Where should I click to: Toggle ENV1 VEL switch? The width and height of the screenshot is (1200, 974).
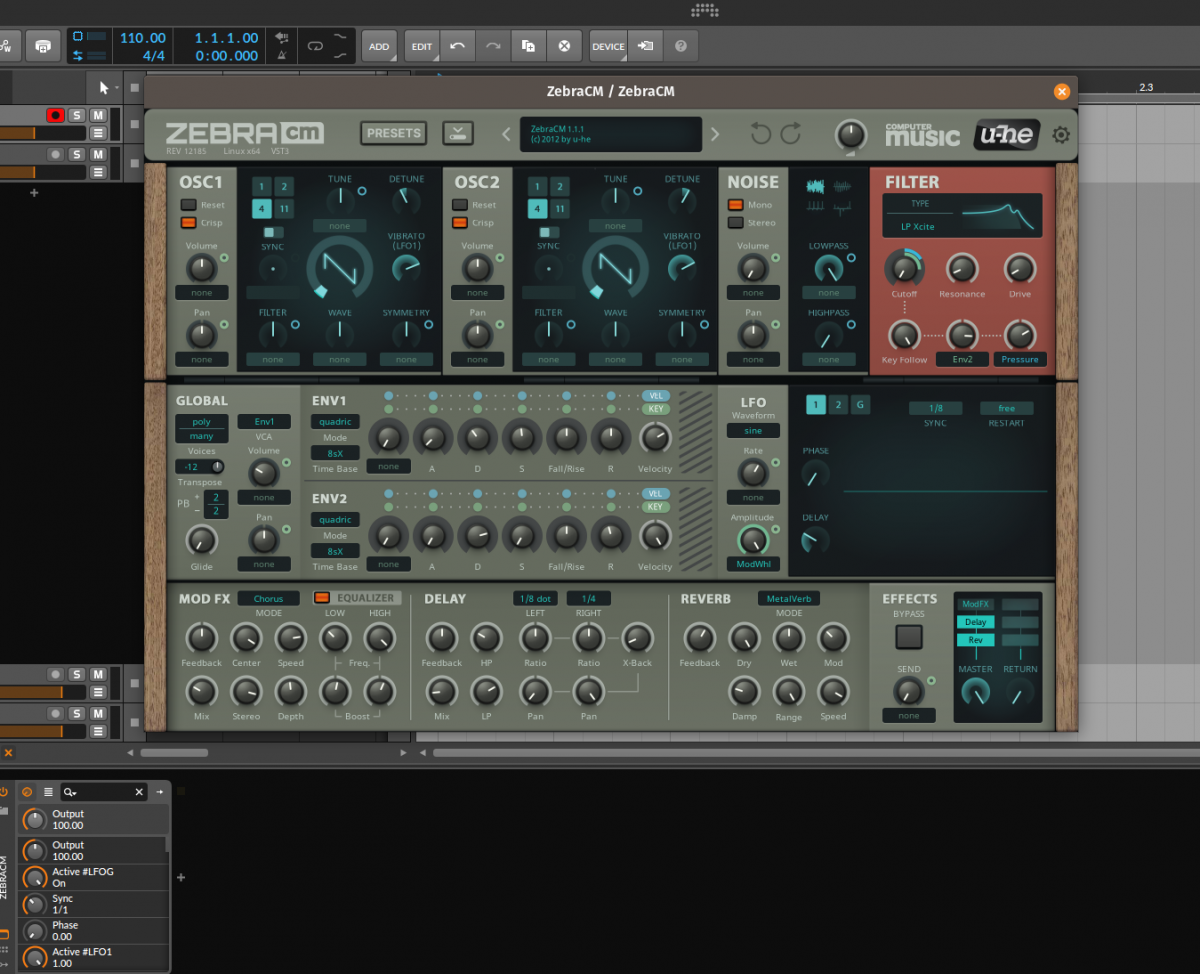[x=656, y=396]
